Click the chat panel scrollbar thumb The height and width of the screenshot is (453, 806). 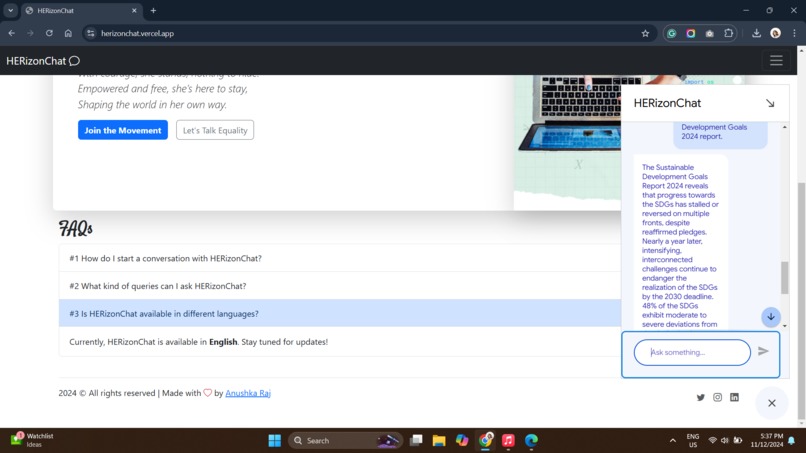(x=784, y=278)
